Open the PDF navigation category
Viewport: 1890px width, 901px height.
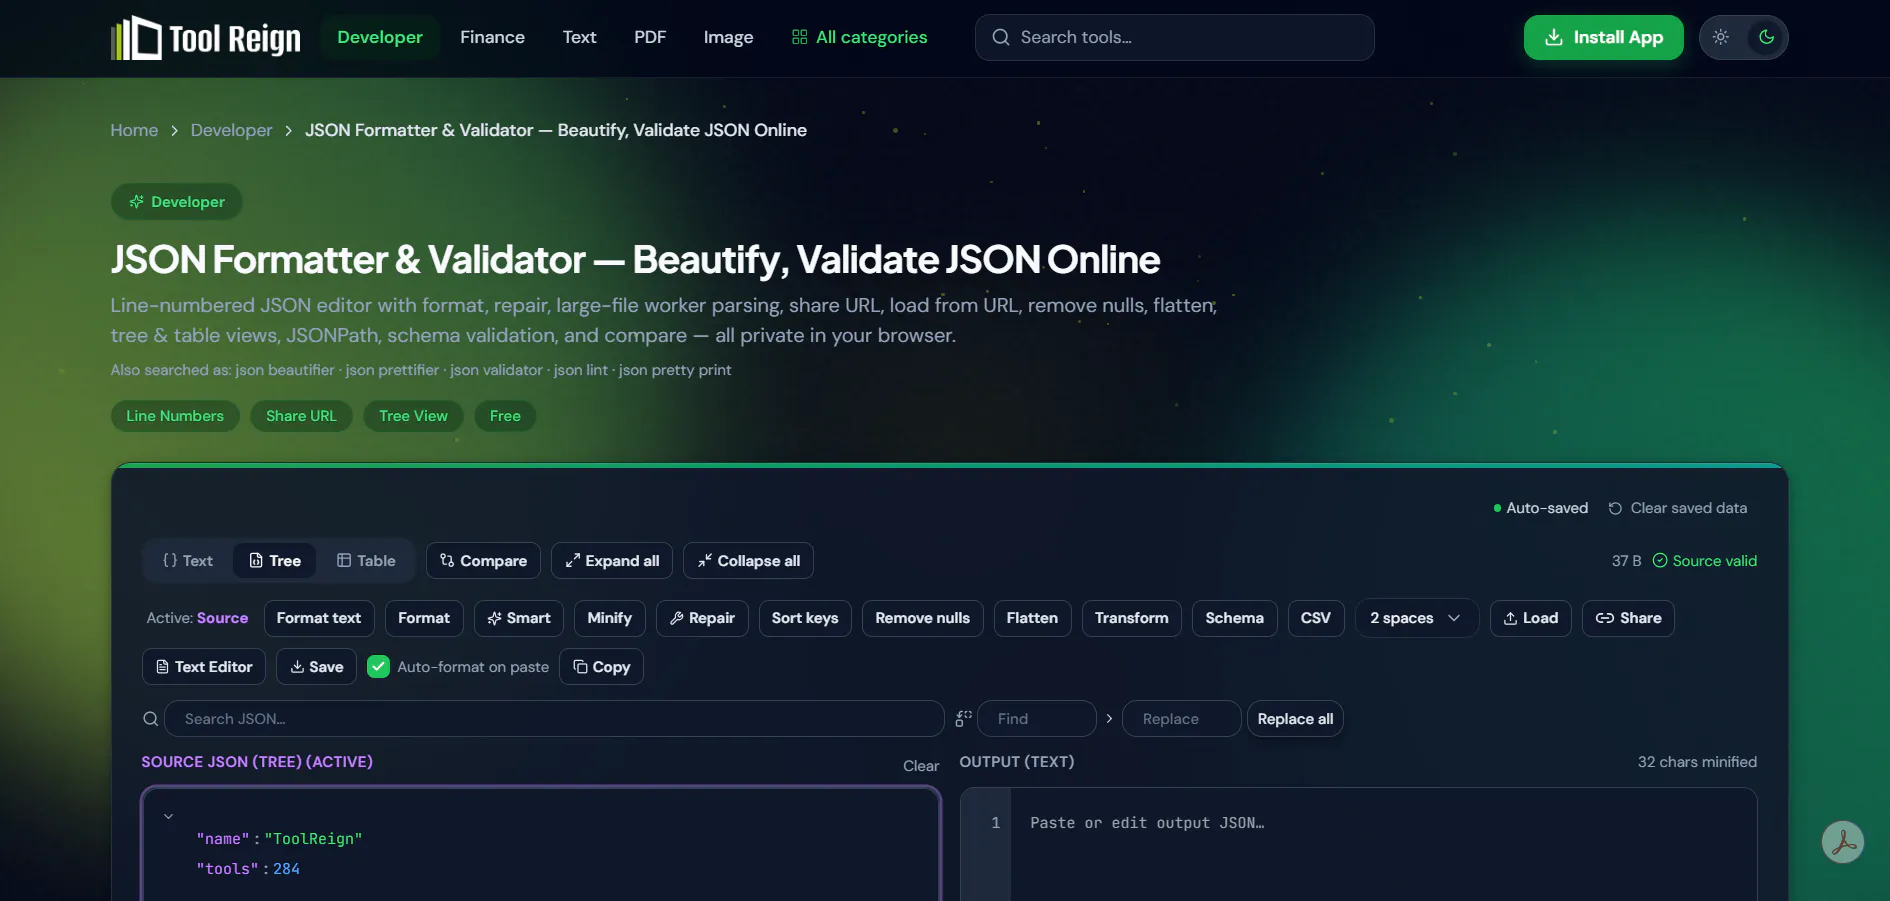pyautogui.click(x=650, y=37)
